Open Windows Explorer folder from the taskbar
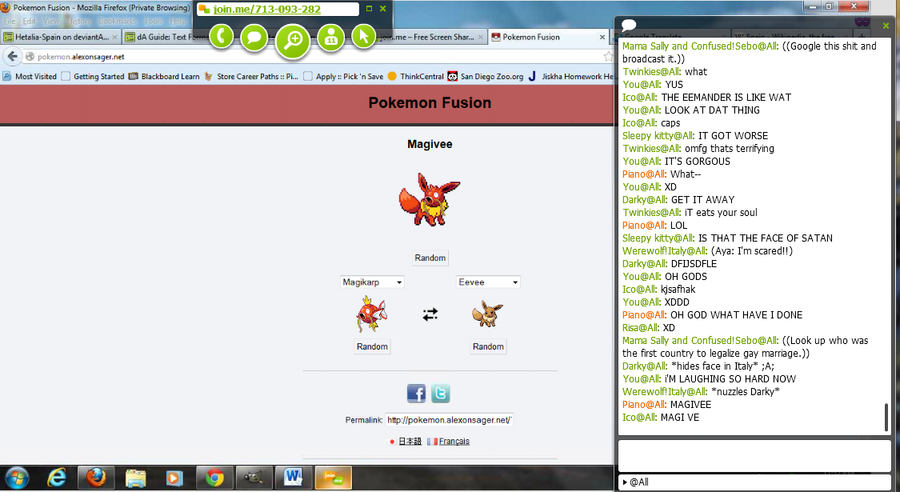The height and width of the screenshot is (492, 900). pyautogui.click(x=136, y=478)
